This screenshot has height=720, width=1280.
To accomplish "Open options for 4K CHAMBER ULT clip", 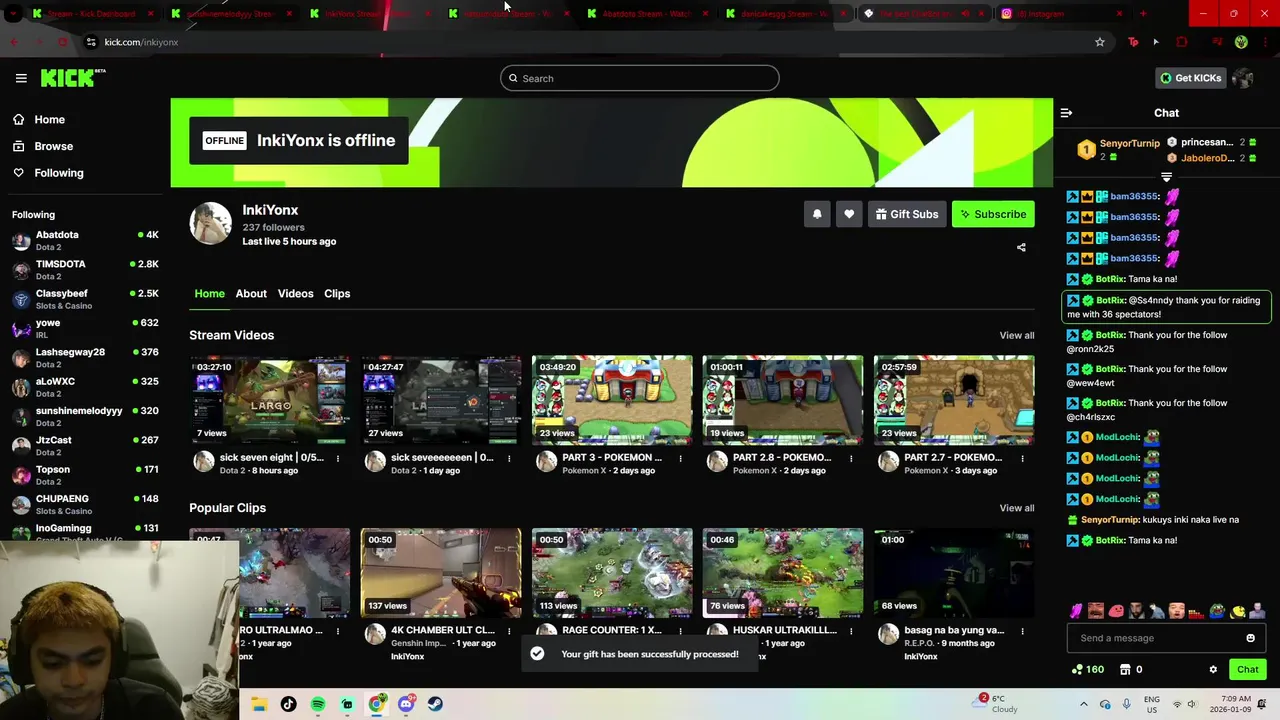I will pos(509,632).
